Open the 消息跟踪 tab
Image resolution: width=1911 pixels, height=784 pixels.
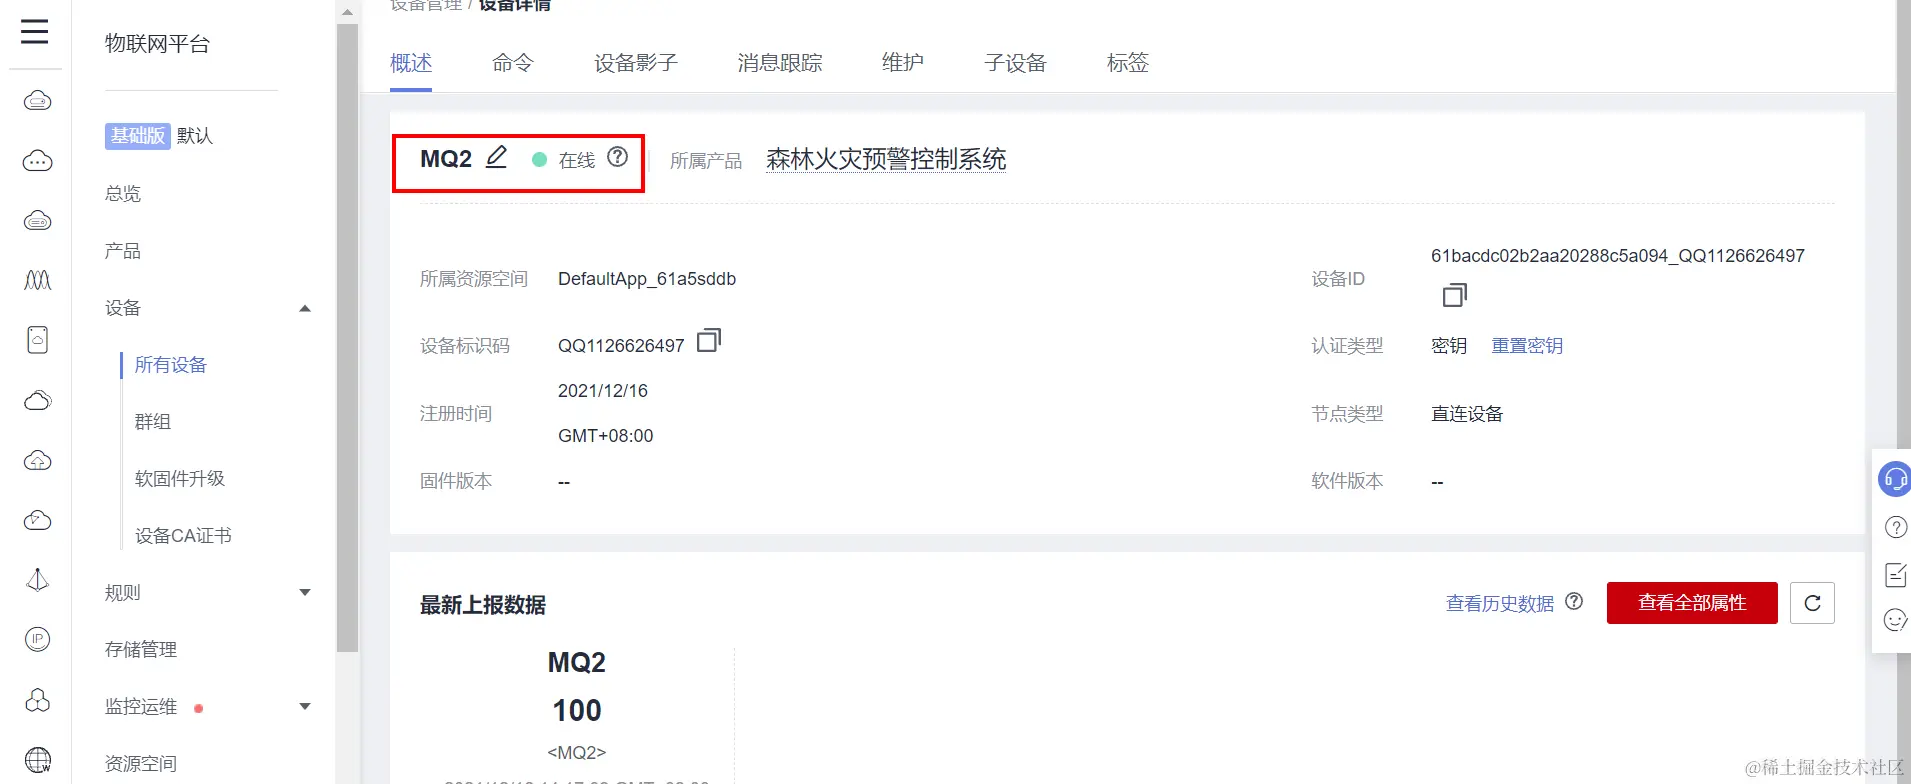point(780,63)
